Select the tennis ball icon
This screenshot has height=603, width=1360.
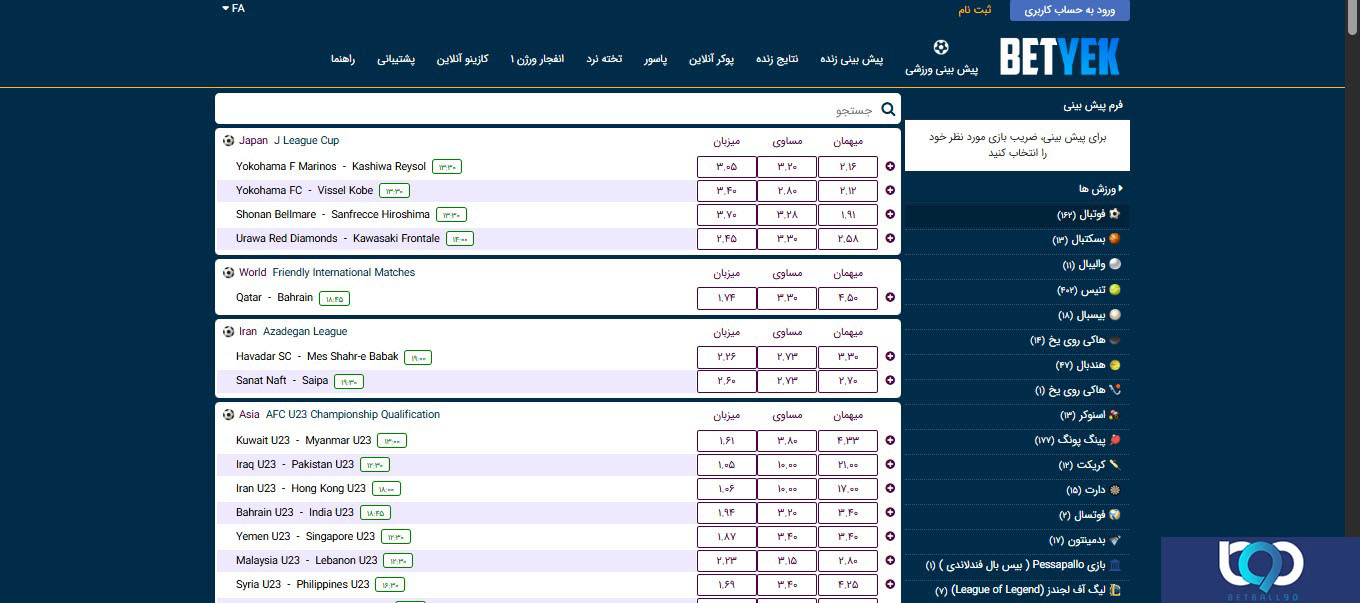pos(1114,290)
